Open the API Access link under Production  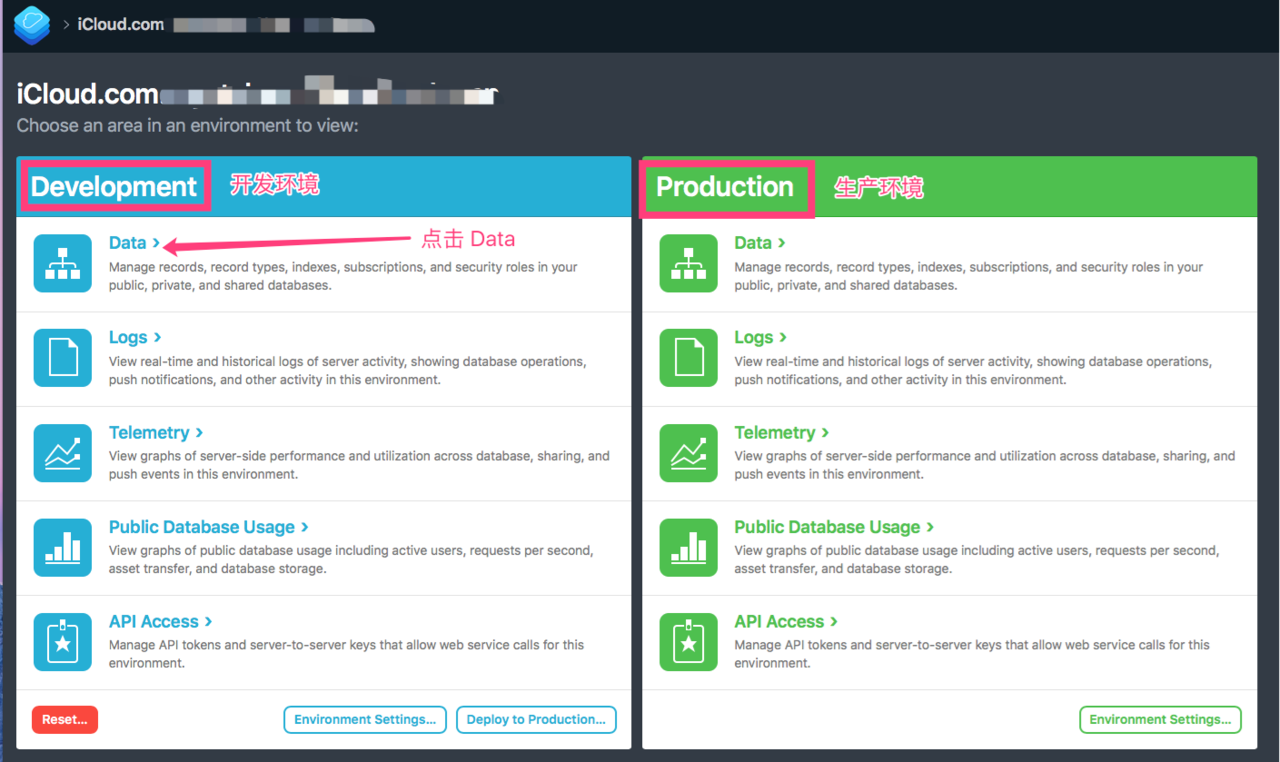pos(787,621)
